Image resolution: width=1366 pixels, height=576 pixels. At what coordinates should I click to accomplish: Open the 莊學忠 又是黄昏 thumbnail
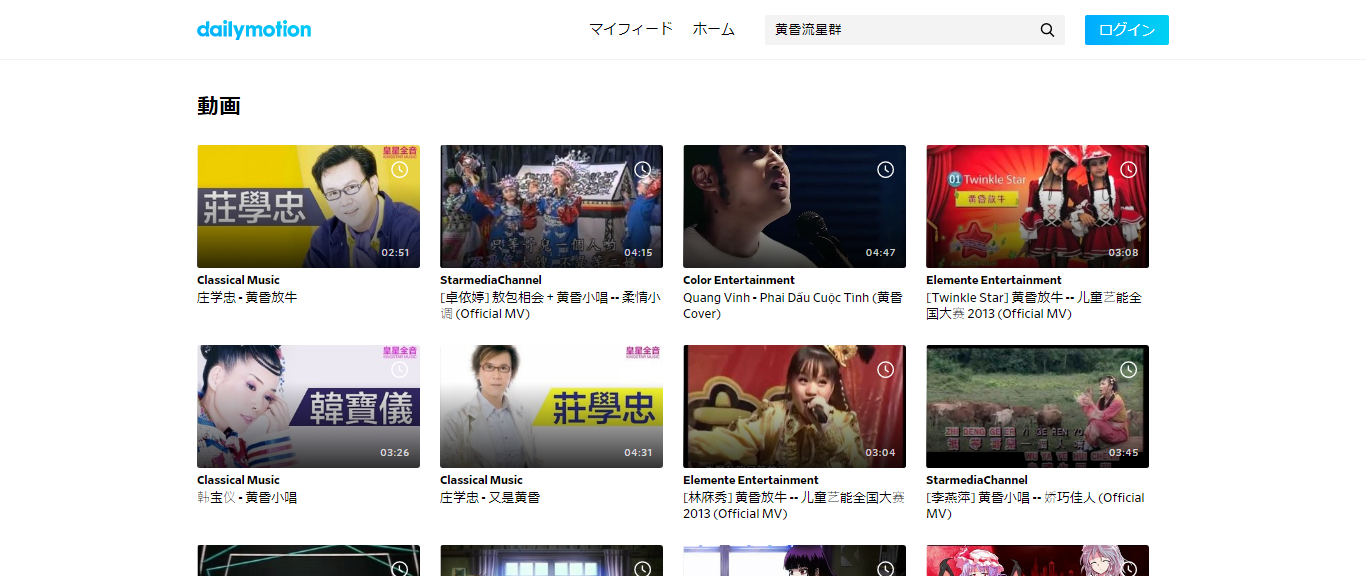551,406
